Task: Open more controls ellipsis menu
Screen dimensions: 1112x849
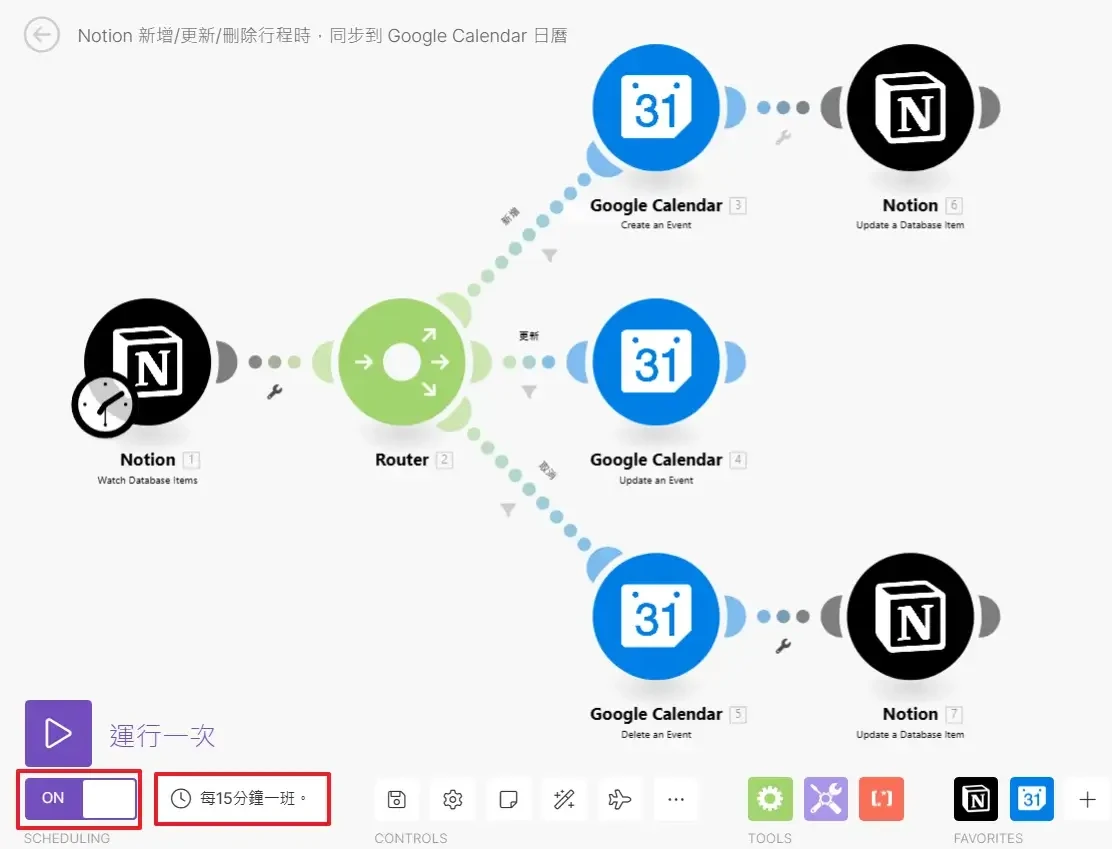Action: click(x=675, y=799)
